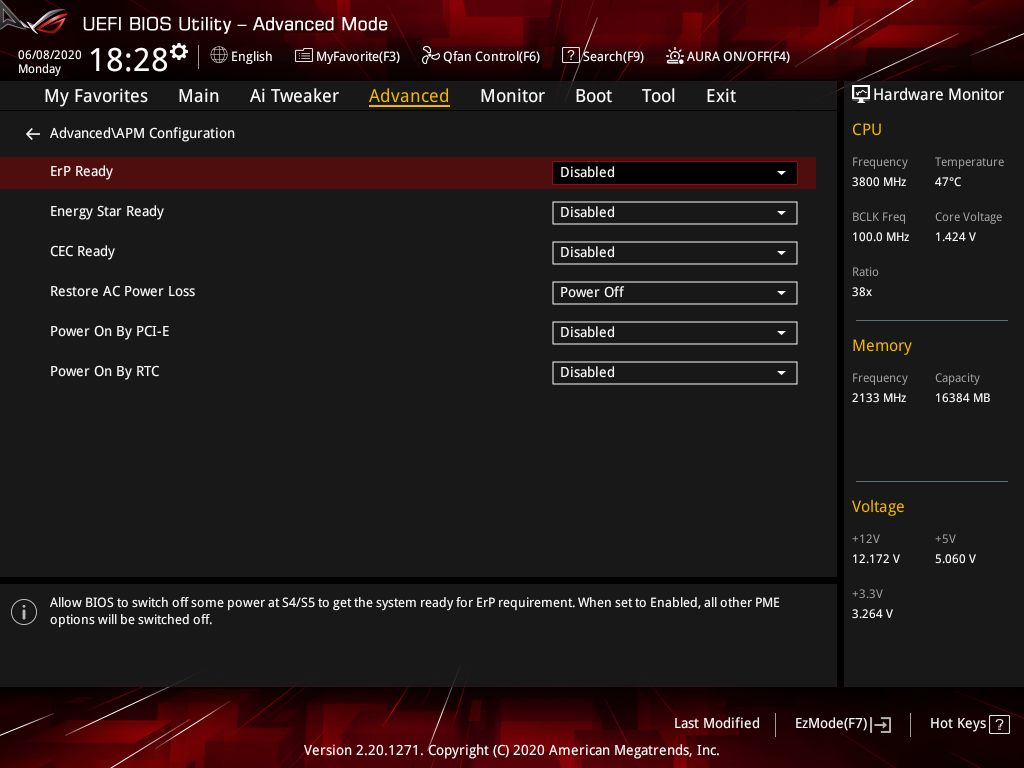Open the Restore AC Power Loss dropdown
Image resolution: width=1024 pixels, height=768 pixels.
pos(675,293)
